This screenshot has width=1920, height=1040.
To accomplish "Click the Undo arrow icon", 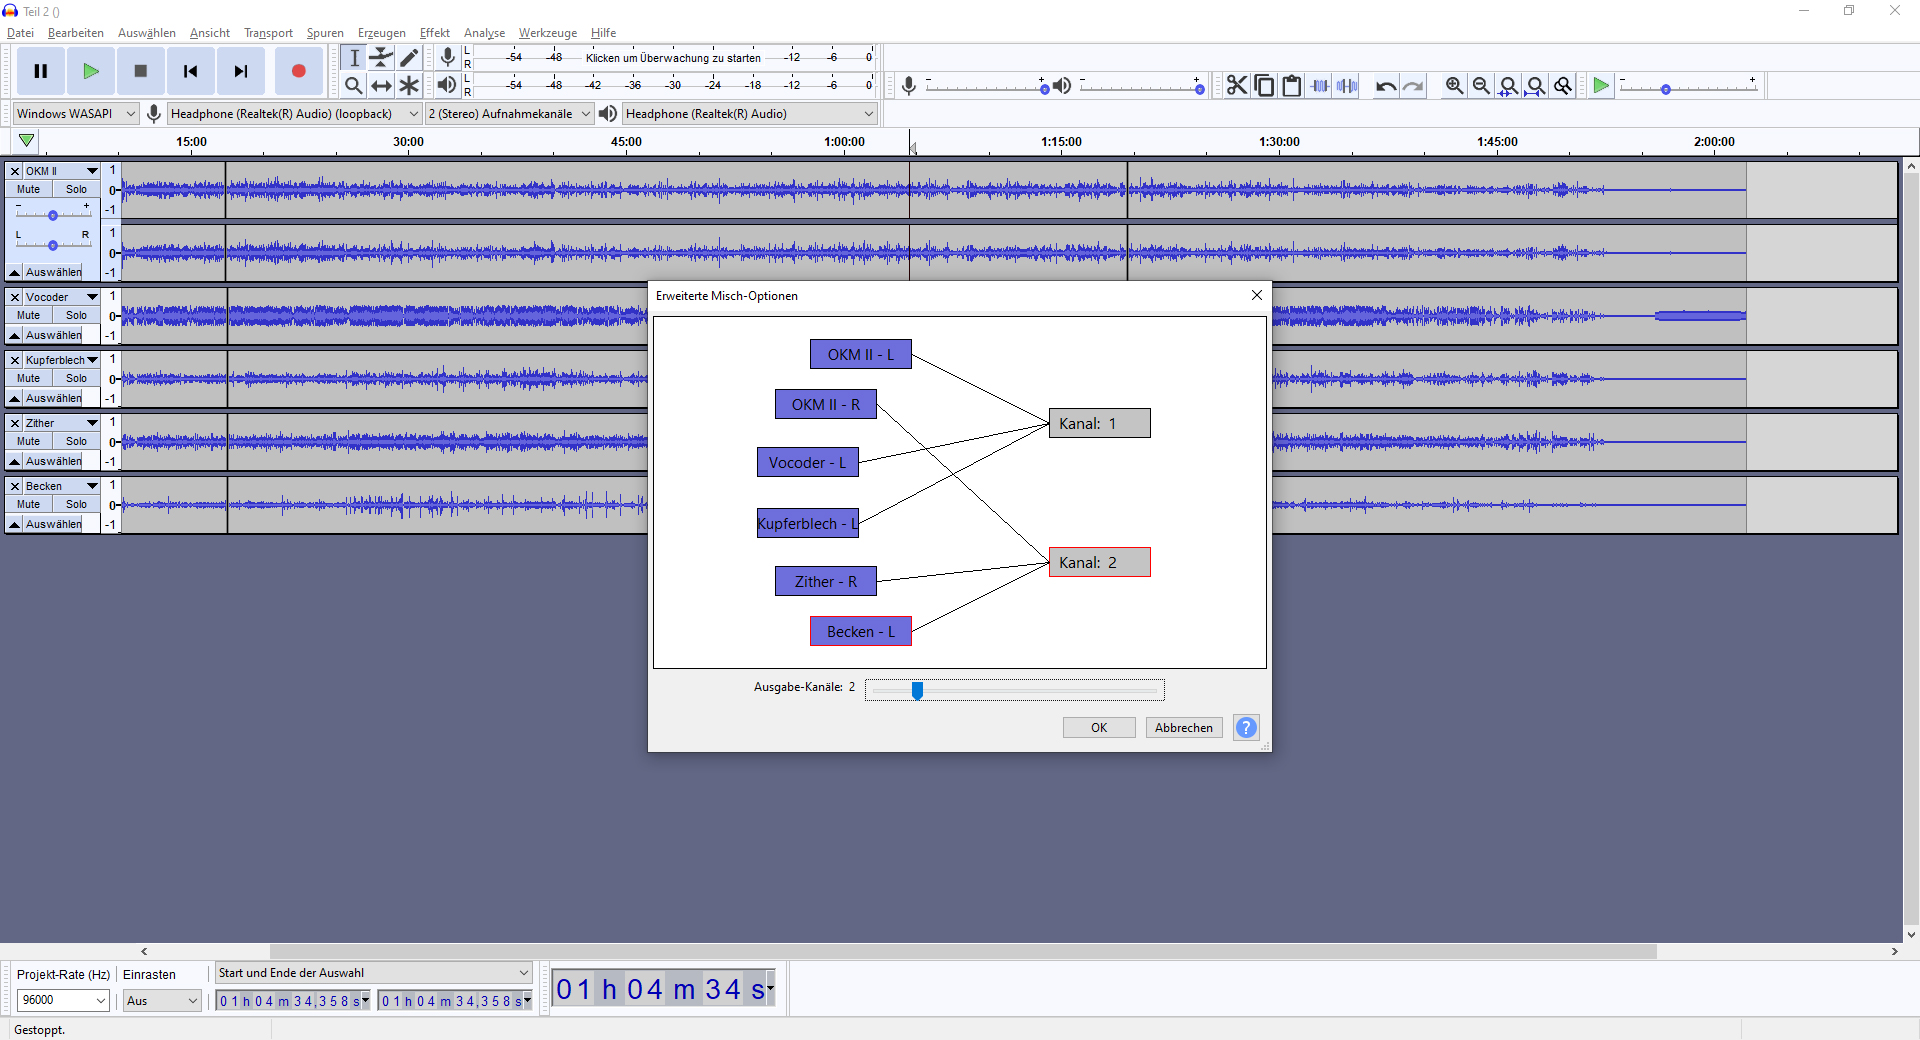I will click(x=1385, y=86).
